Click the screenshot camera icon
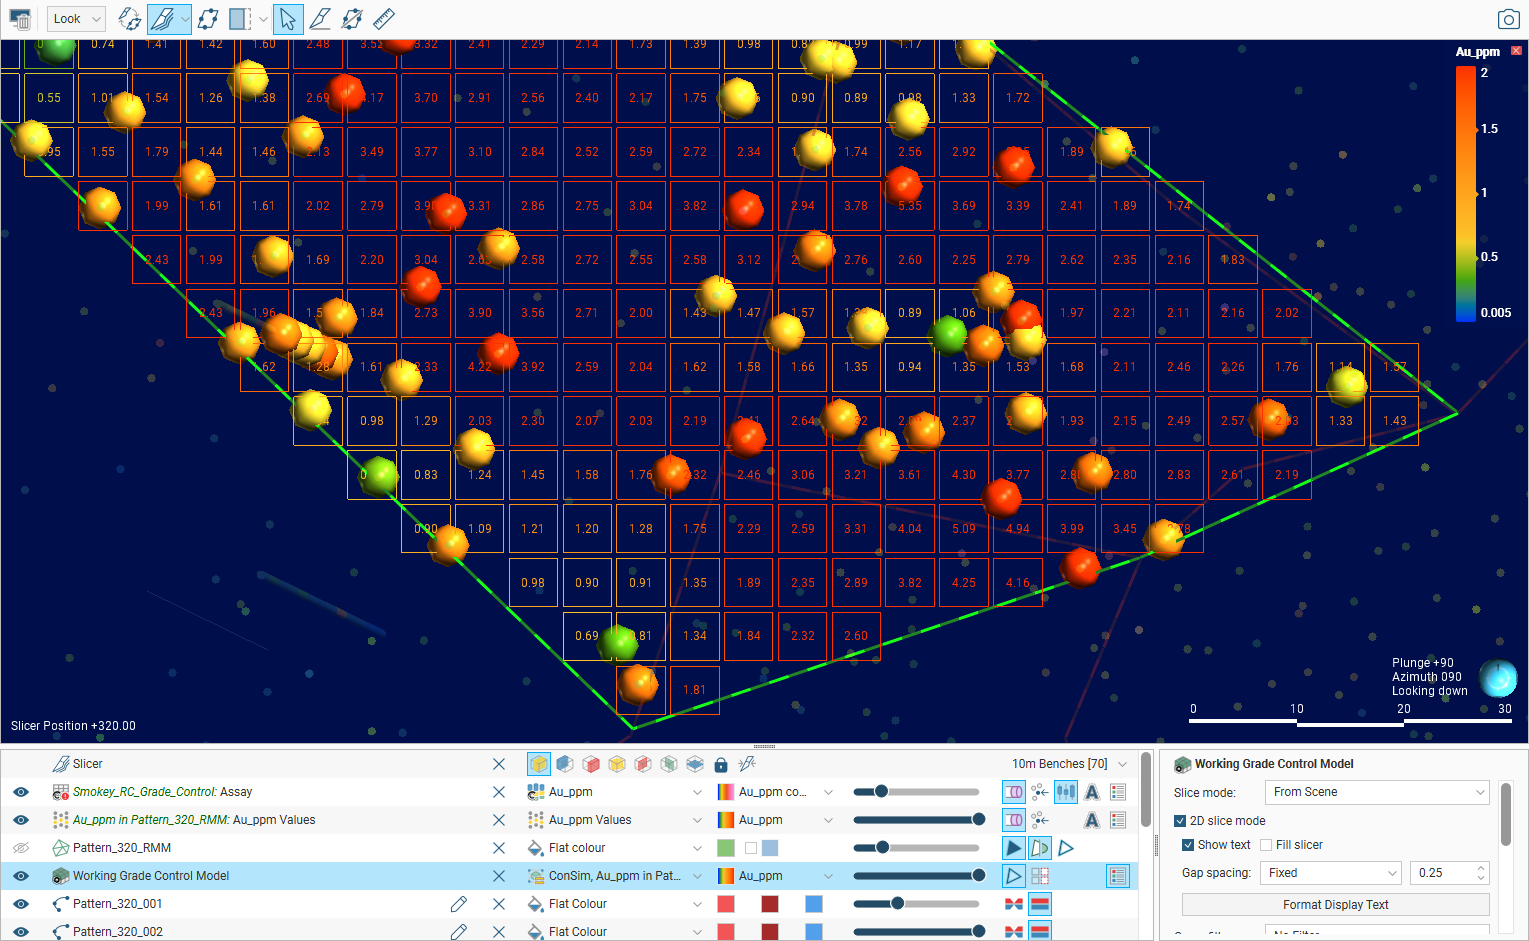 click(1508, 19)
